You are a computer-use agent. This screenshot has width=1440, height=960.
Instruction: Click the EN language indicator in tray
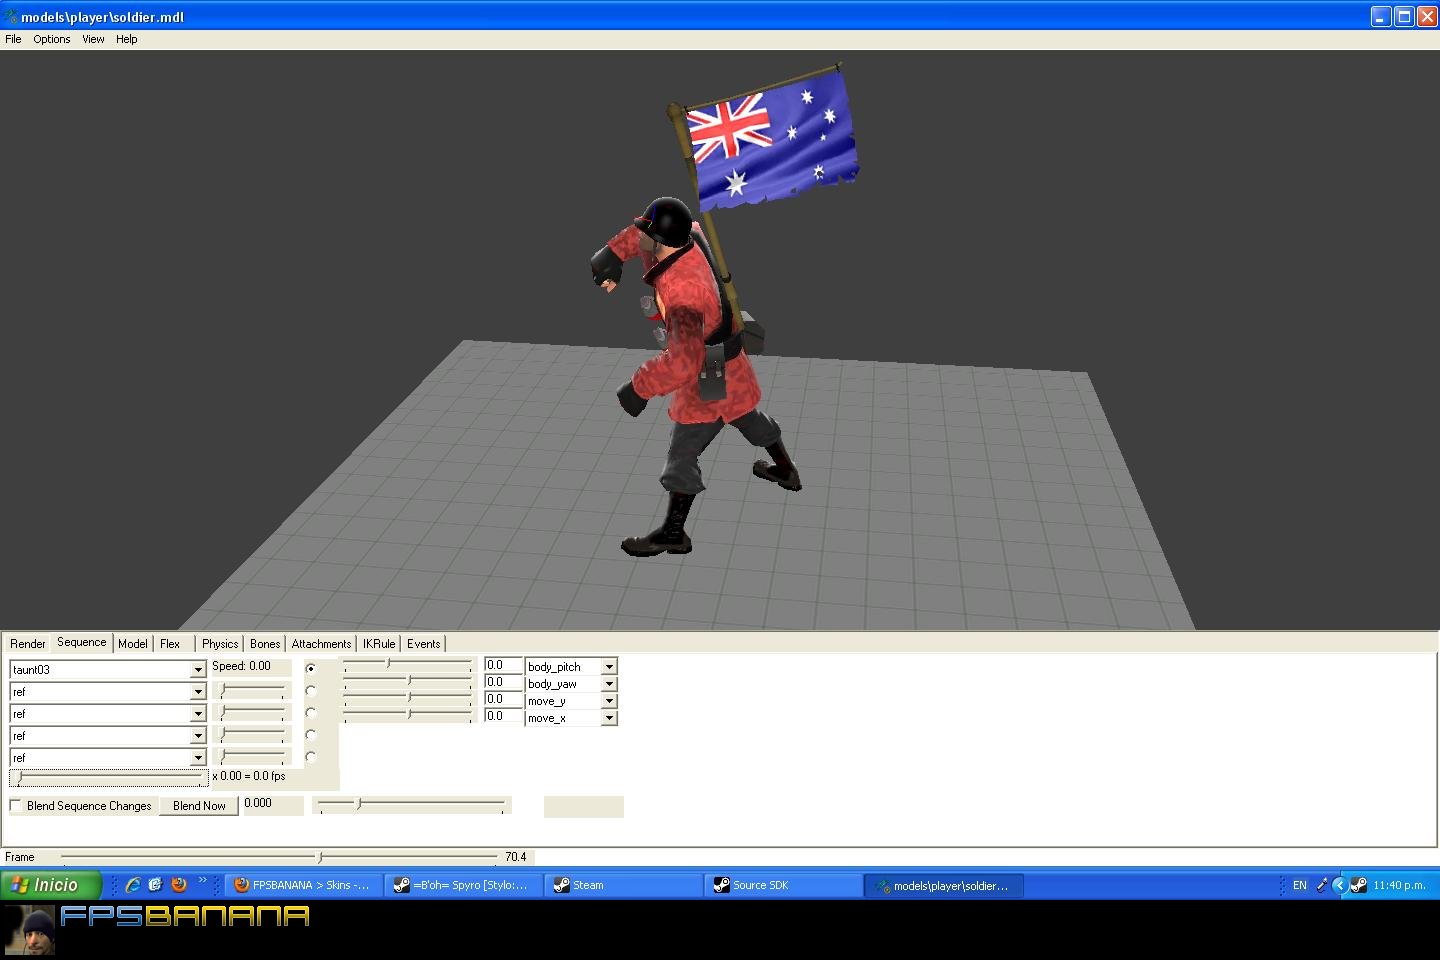pos(1299,884)
